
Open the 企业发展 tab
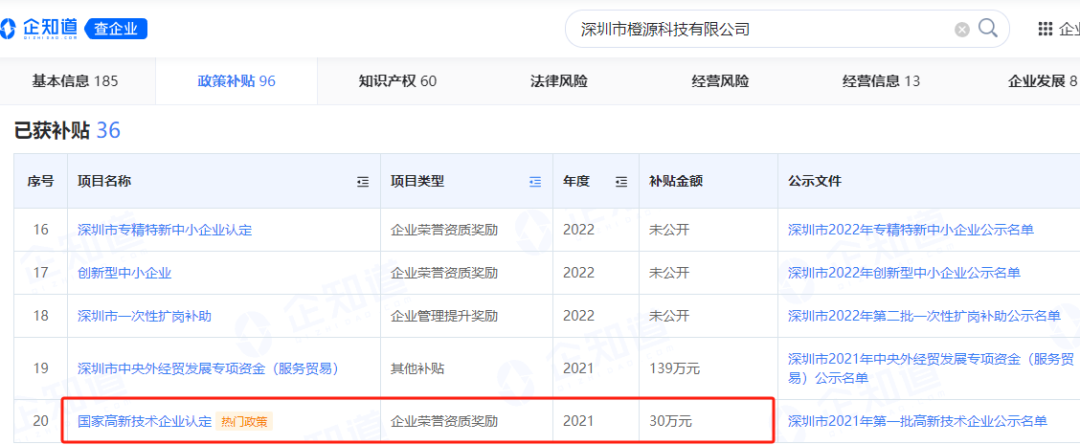pyautogui.click(x=1042, y=81)
